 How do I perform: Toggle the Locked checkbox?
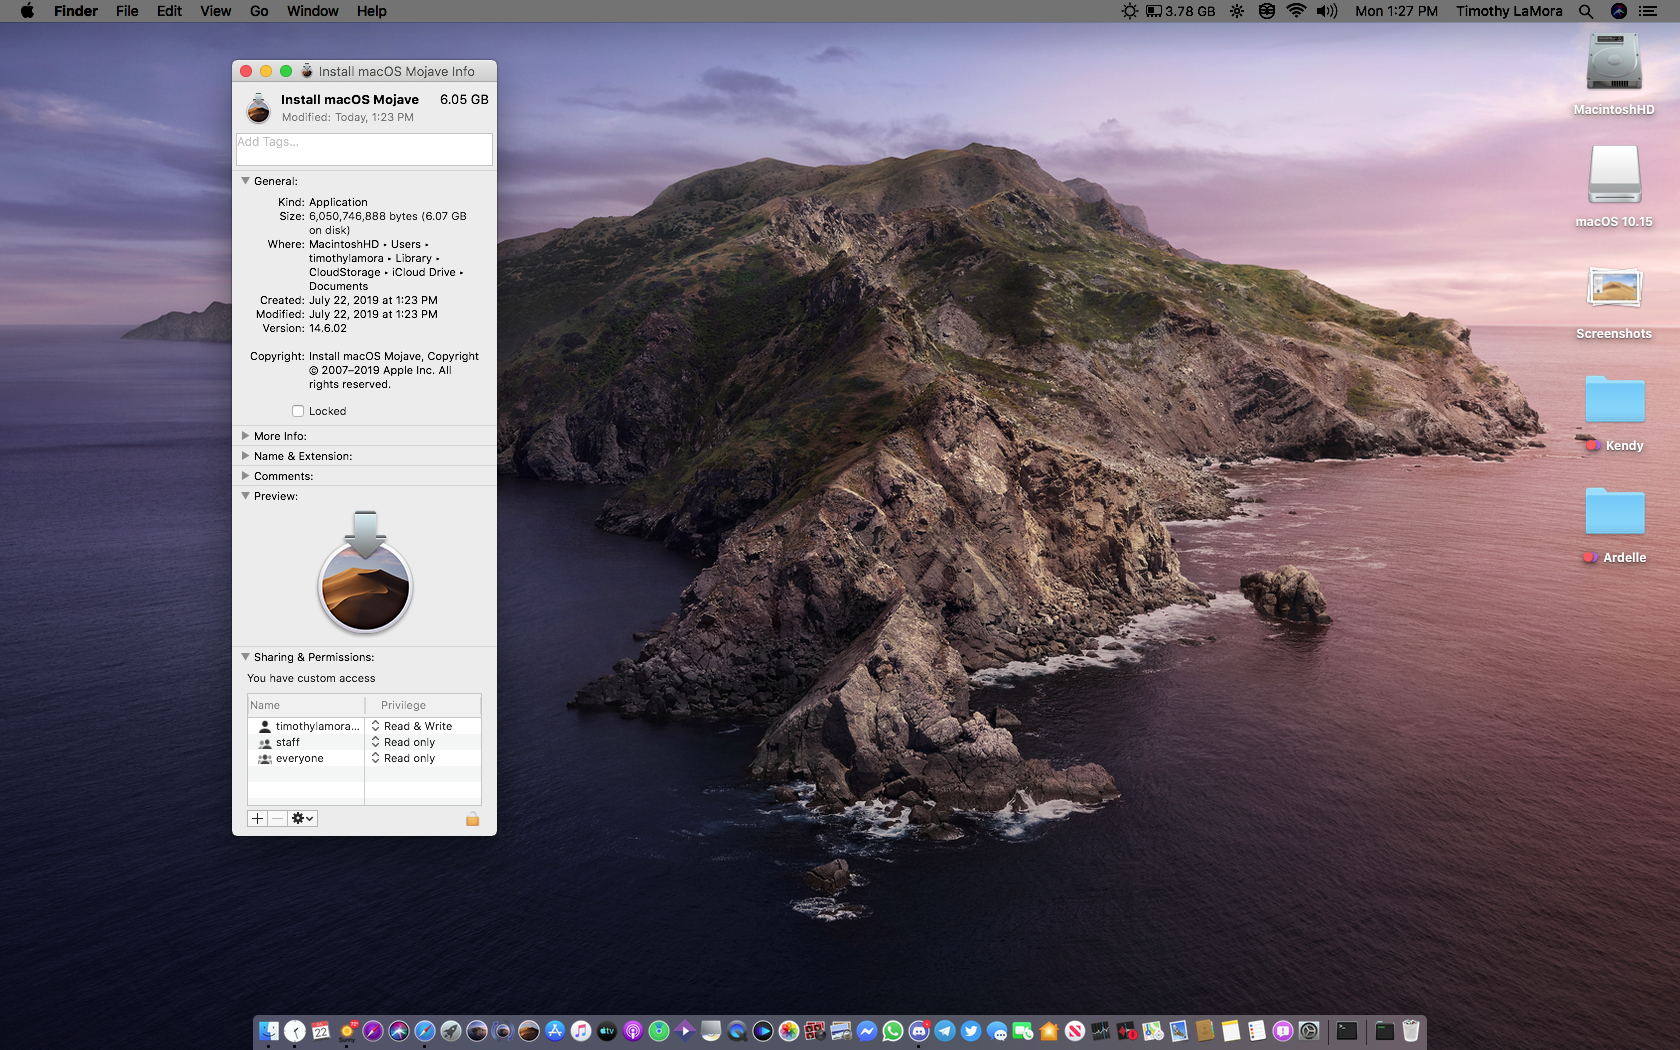click(x=298, y=411)
